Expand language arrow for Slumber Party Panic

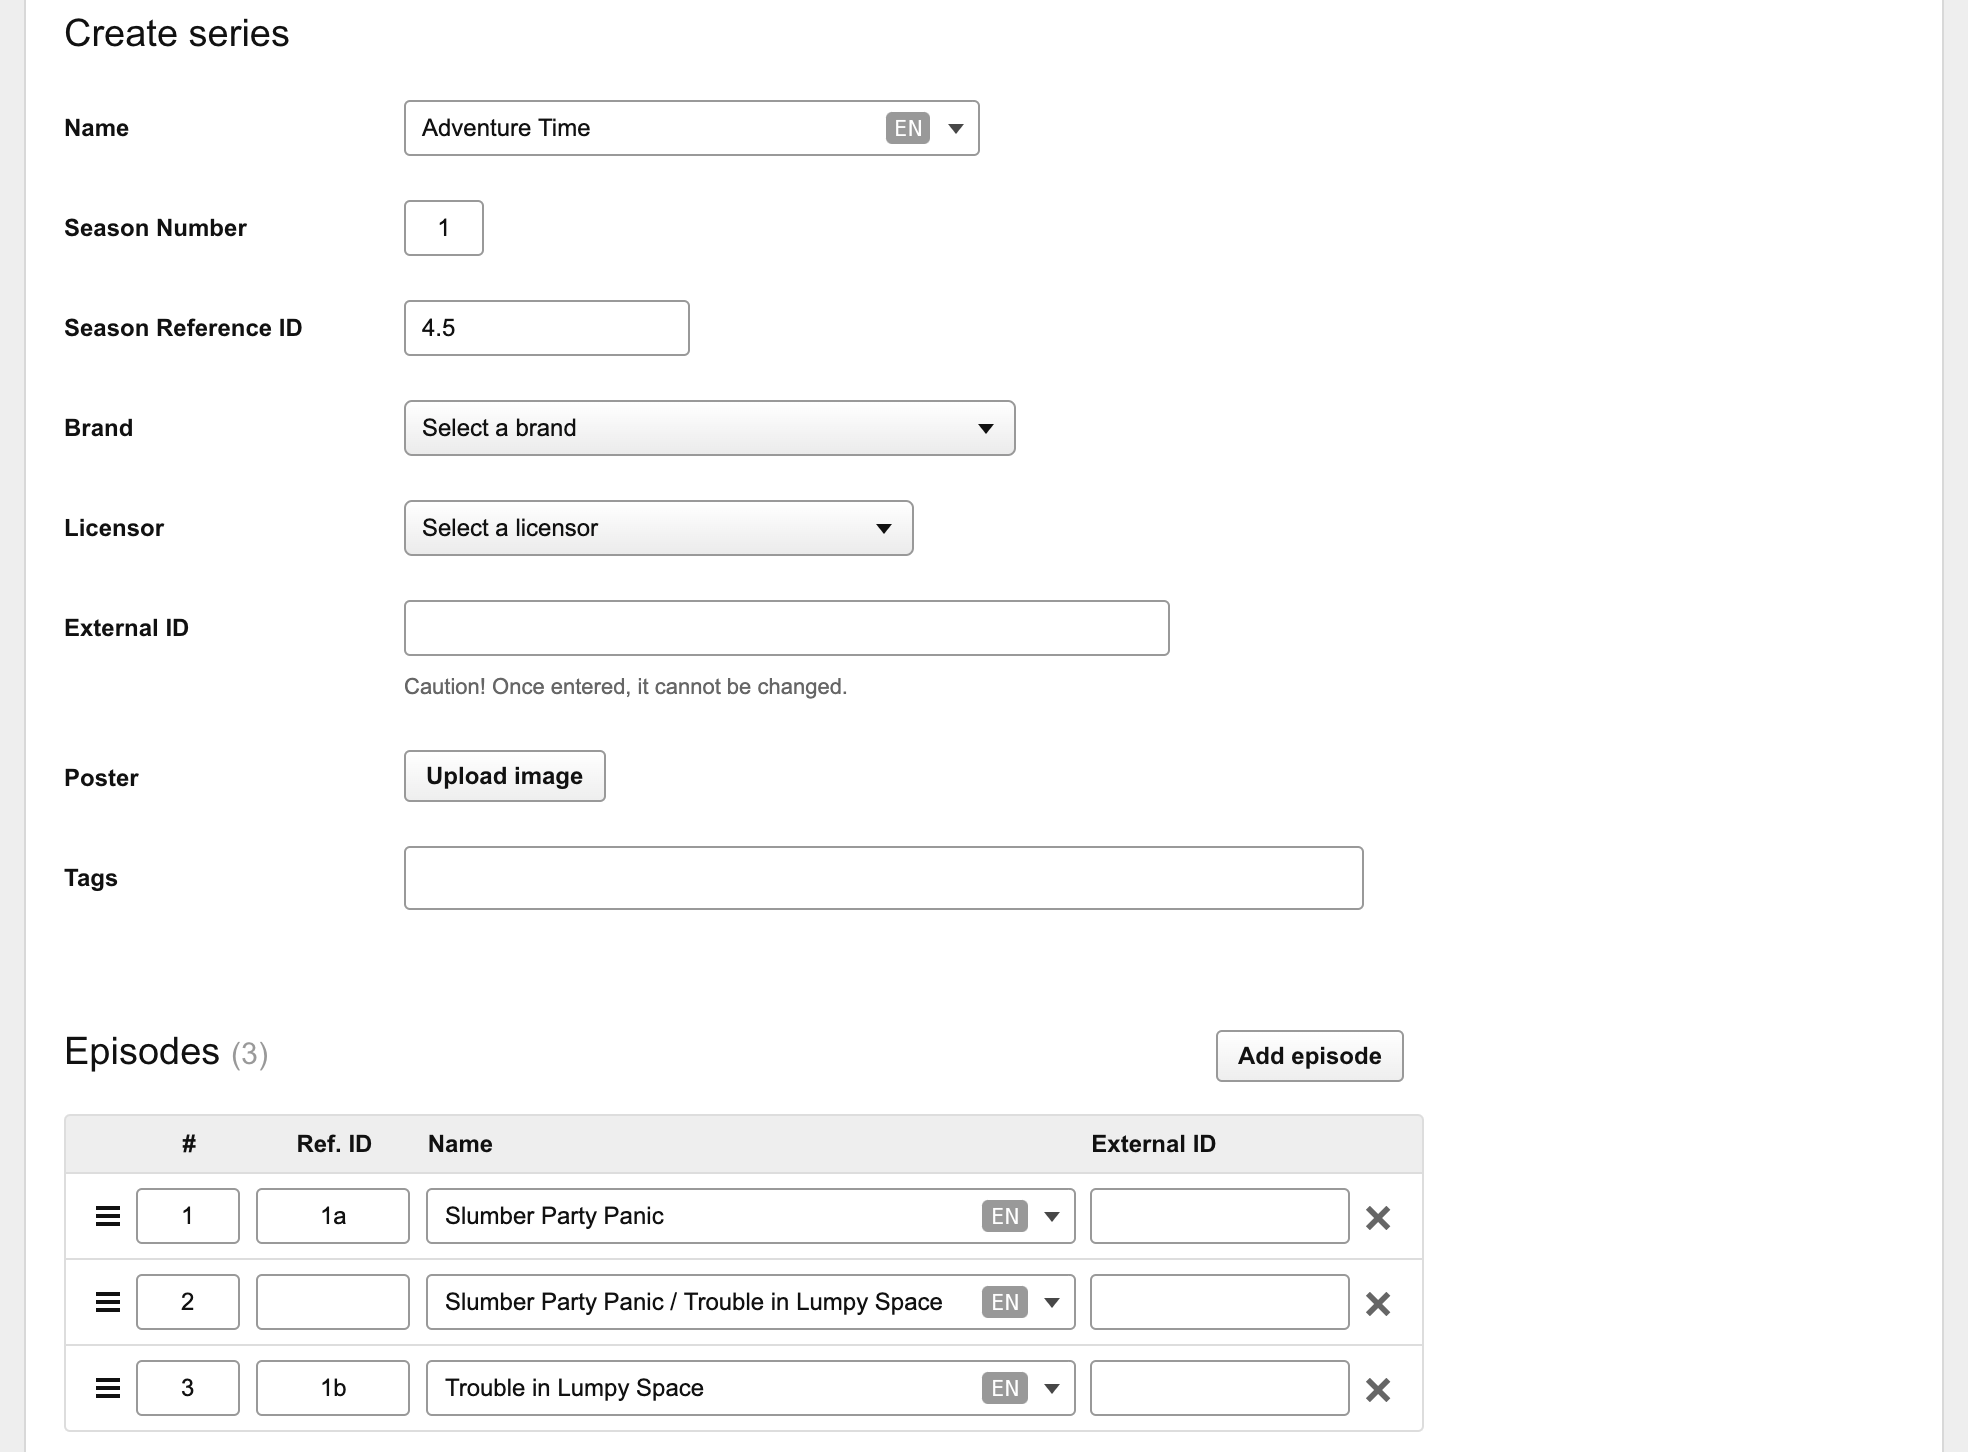(x=1052, y=1216)
